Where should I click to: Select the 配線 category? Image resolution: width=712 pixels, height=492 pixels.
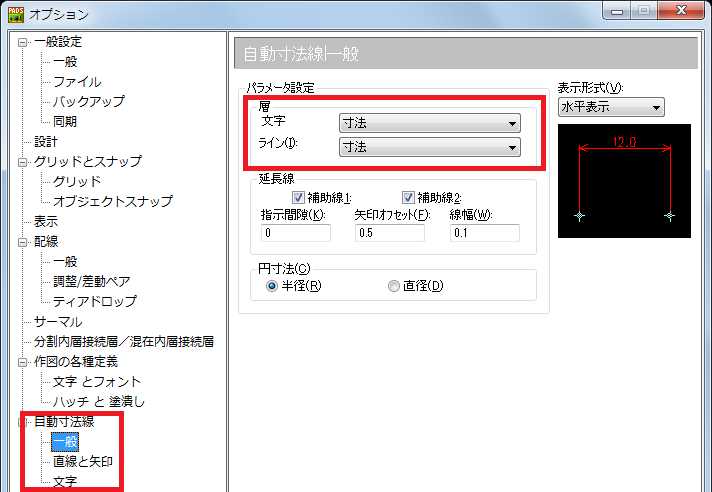click(46, 241)
